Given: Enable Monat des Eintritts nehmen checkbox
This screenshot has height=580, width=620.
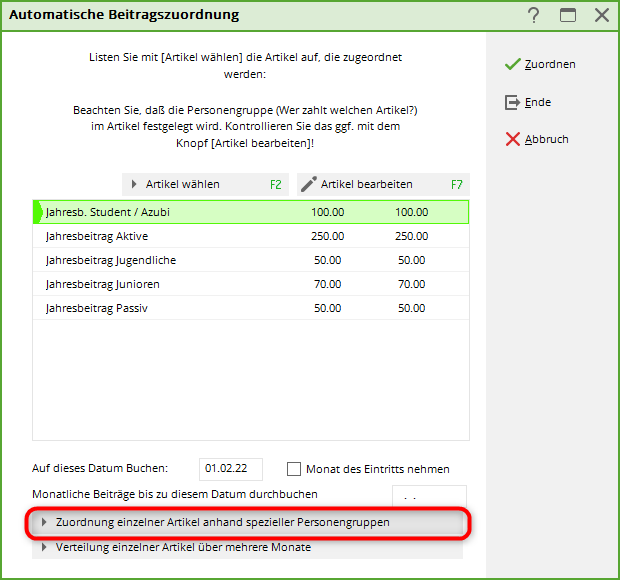Looking at the screenshot, I should click(x=294, y=469).
